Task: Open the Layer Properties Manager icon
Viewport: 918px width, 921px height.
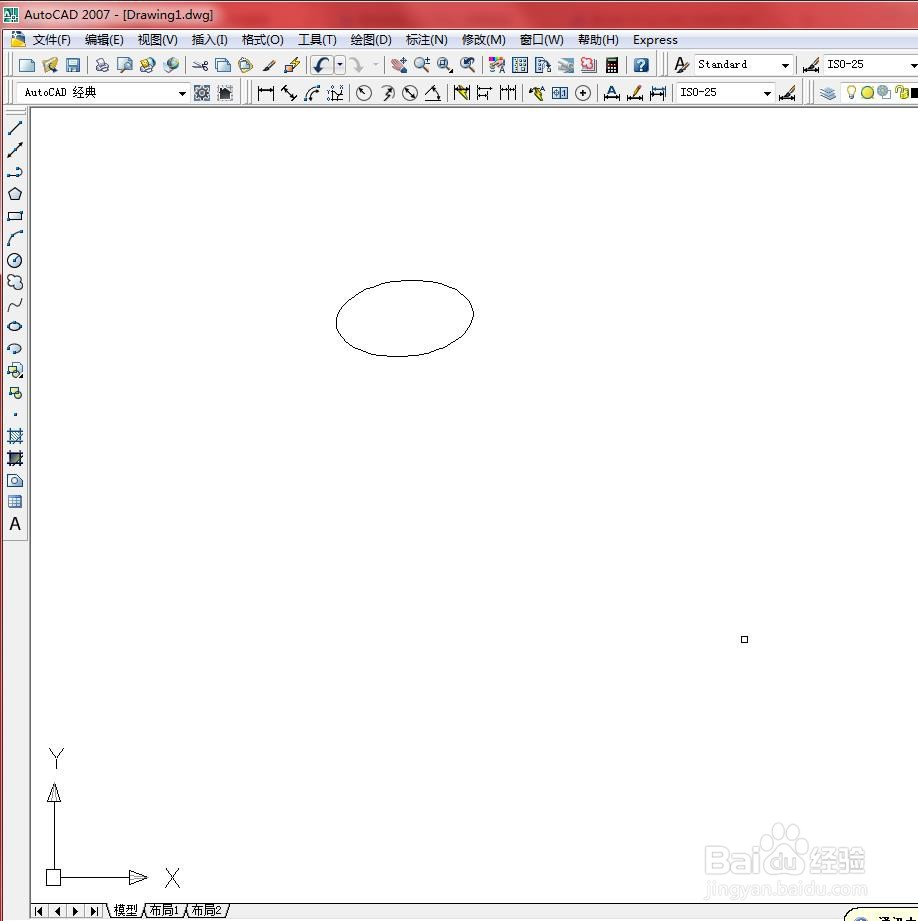Action: click(828, 93)
